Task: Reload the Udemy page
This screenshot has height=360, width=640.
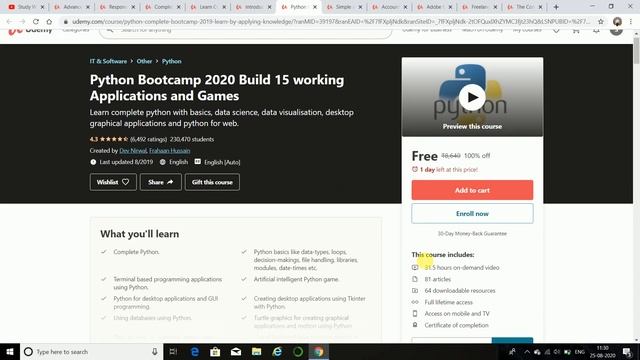Action: coord(36,21)
